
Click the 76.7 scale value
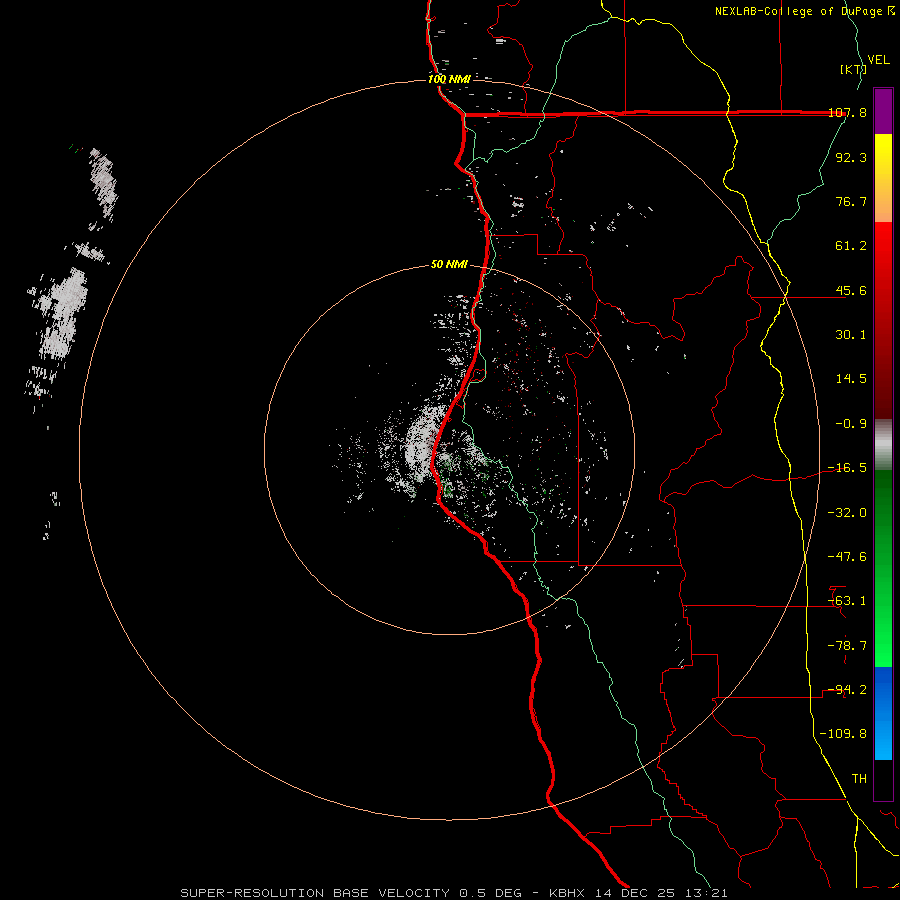(851, 201)
